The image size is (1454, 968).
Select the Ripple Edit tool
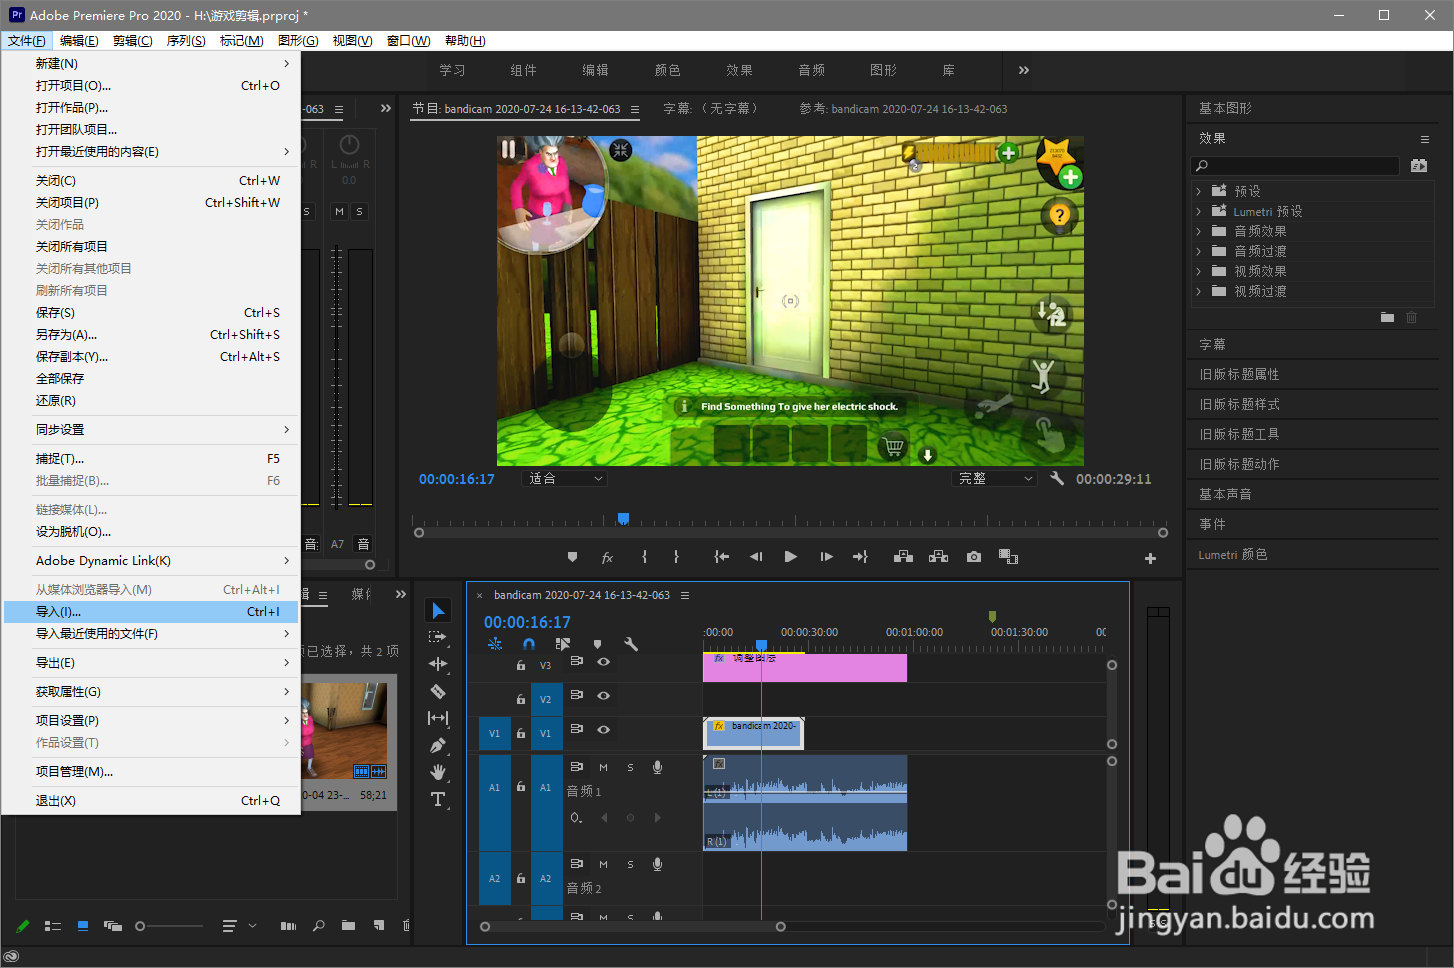[437, 664]
